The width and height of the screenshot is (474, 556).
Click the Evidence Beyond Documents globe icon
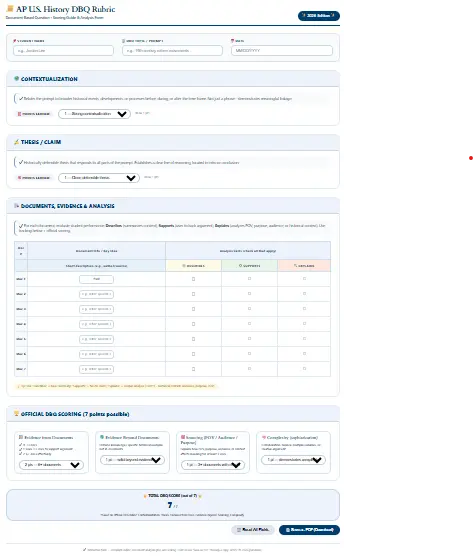tap(102, 437)
